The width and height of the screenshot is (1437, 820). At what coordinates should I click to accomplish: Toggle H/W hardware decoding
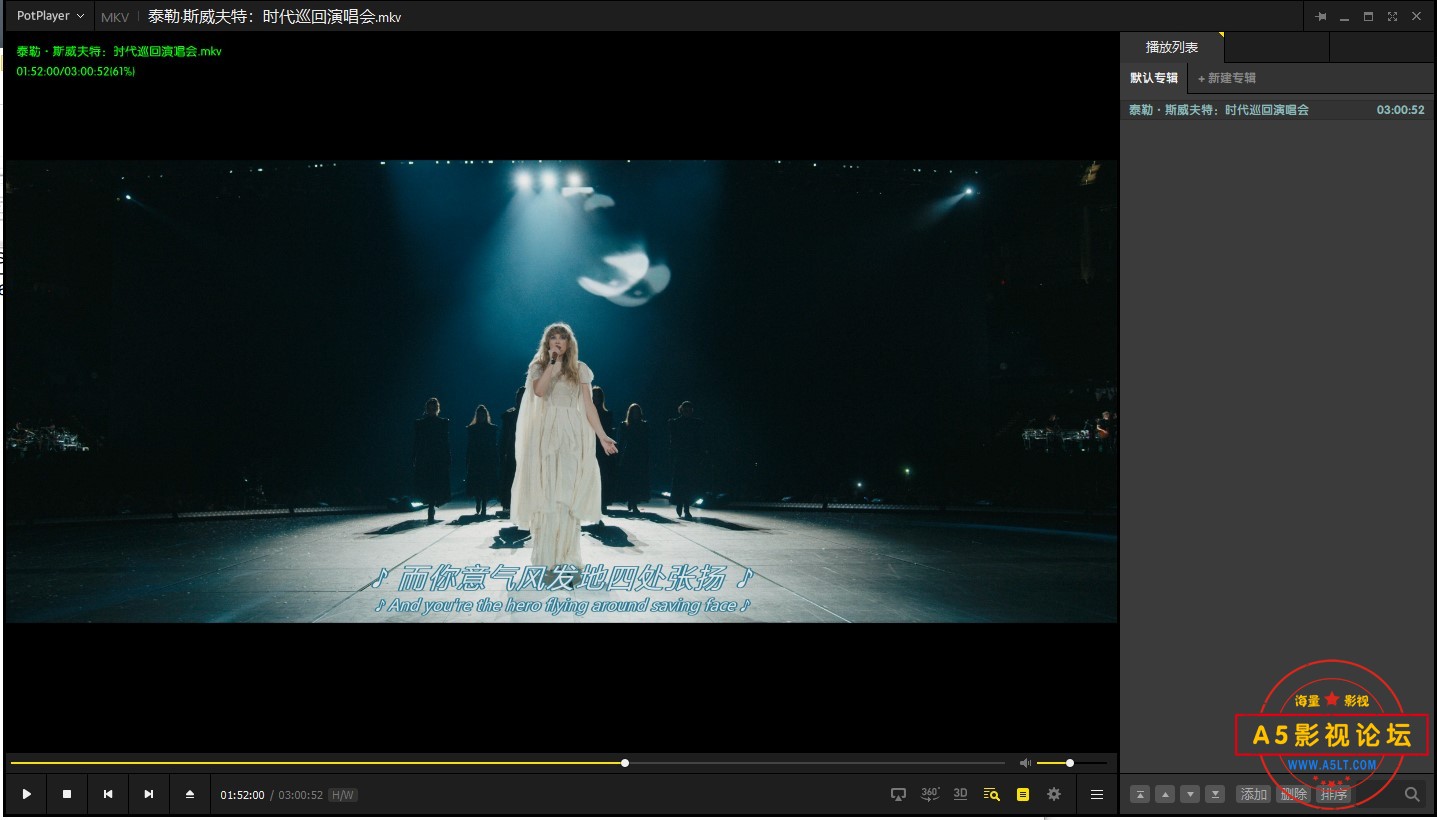(x=342, y=795)
